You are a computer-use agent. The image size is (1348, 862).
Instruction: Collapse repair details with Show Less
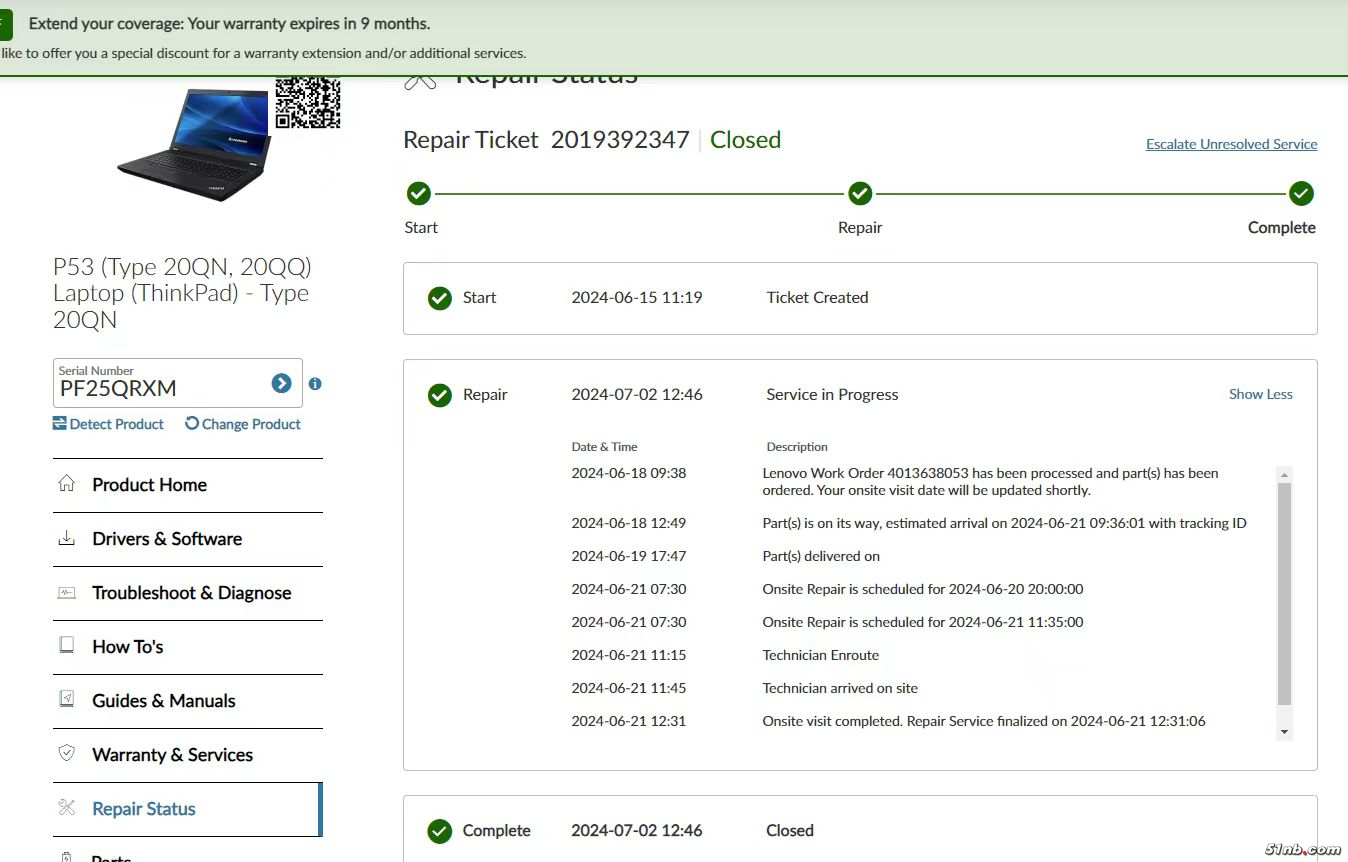1260,394
